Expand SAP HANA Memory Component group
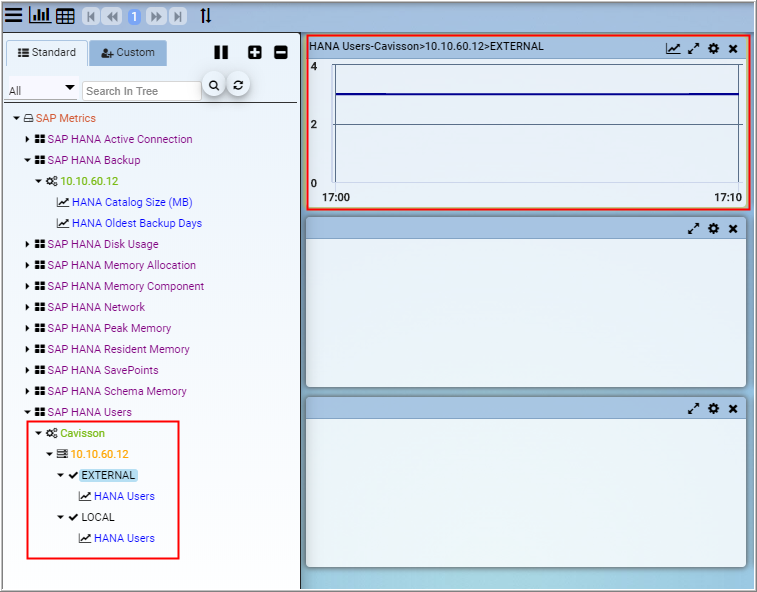The height and width of the screenshot is (592, 757). 28,286
